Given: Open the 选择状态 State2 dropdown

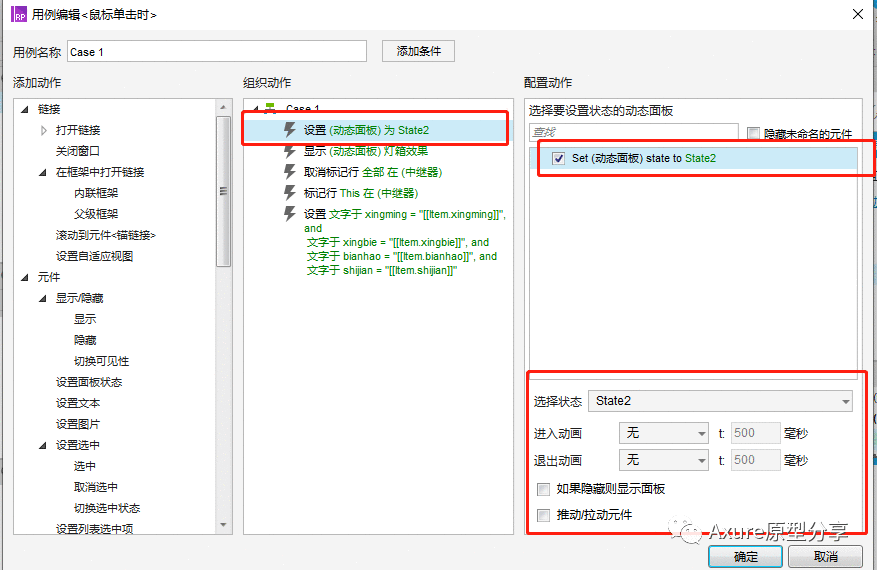Looking at the screenshot, I should 720,401.
